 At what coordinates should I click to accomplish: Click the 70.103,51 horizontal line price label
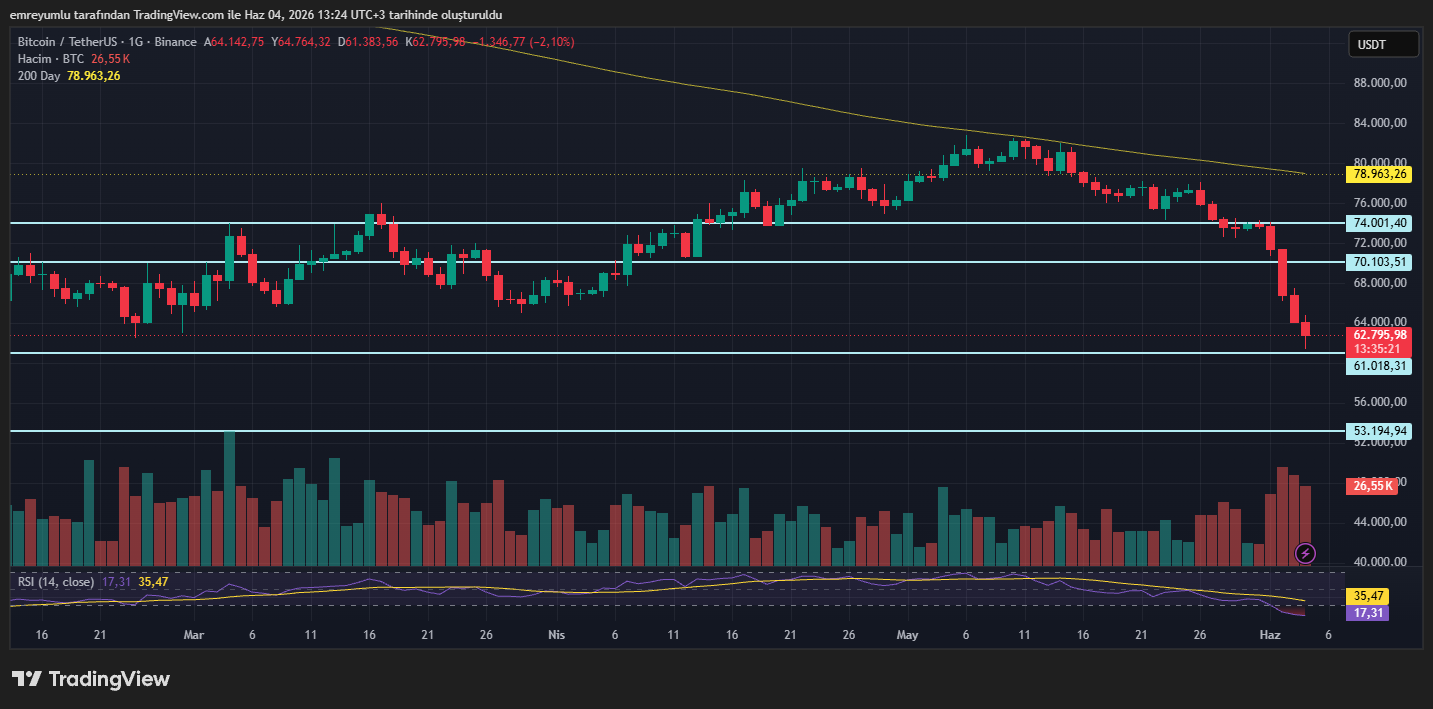click(x=1381, y=262)
